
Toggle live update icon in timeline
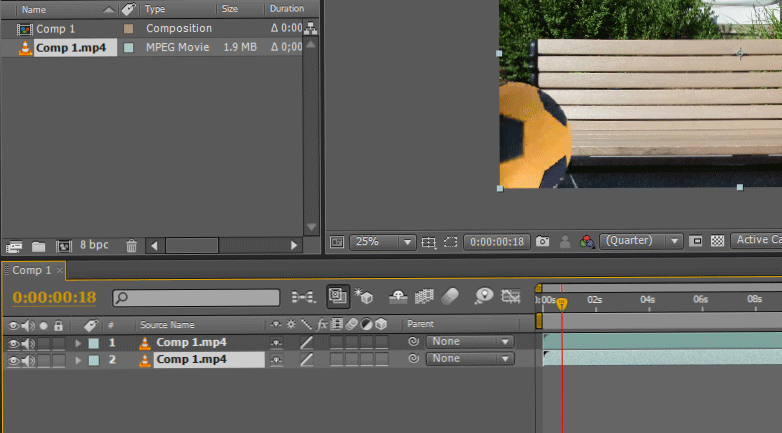pos(338,296)
